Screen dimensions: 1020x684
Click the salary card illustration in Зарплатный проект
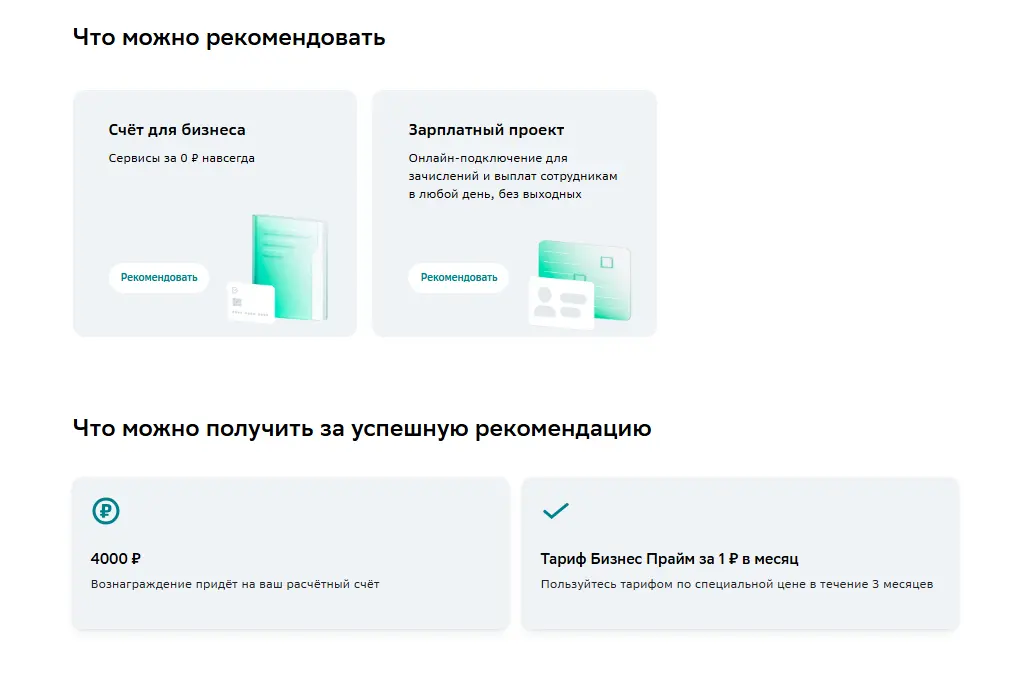580,284
